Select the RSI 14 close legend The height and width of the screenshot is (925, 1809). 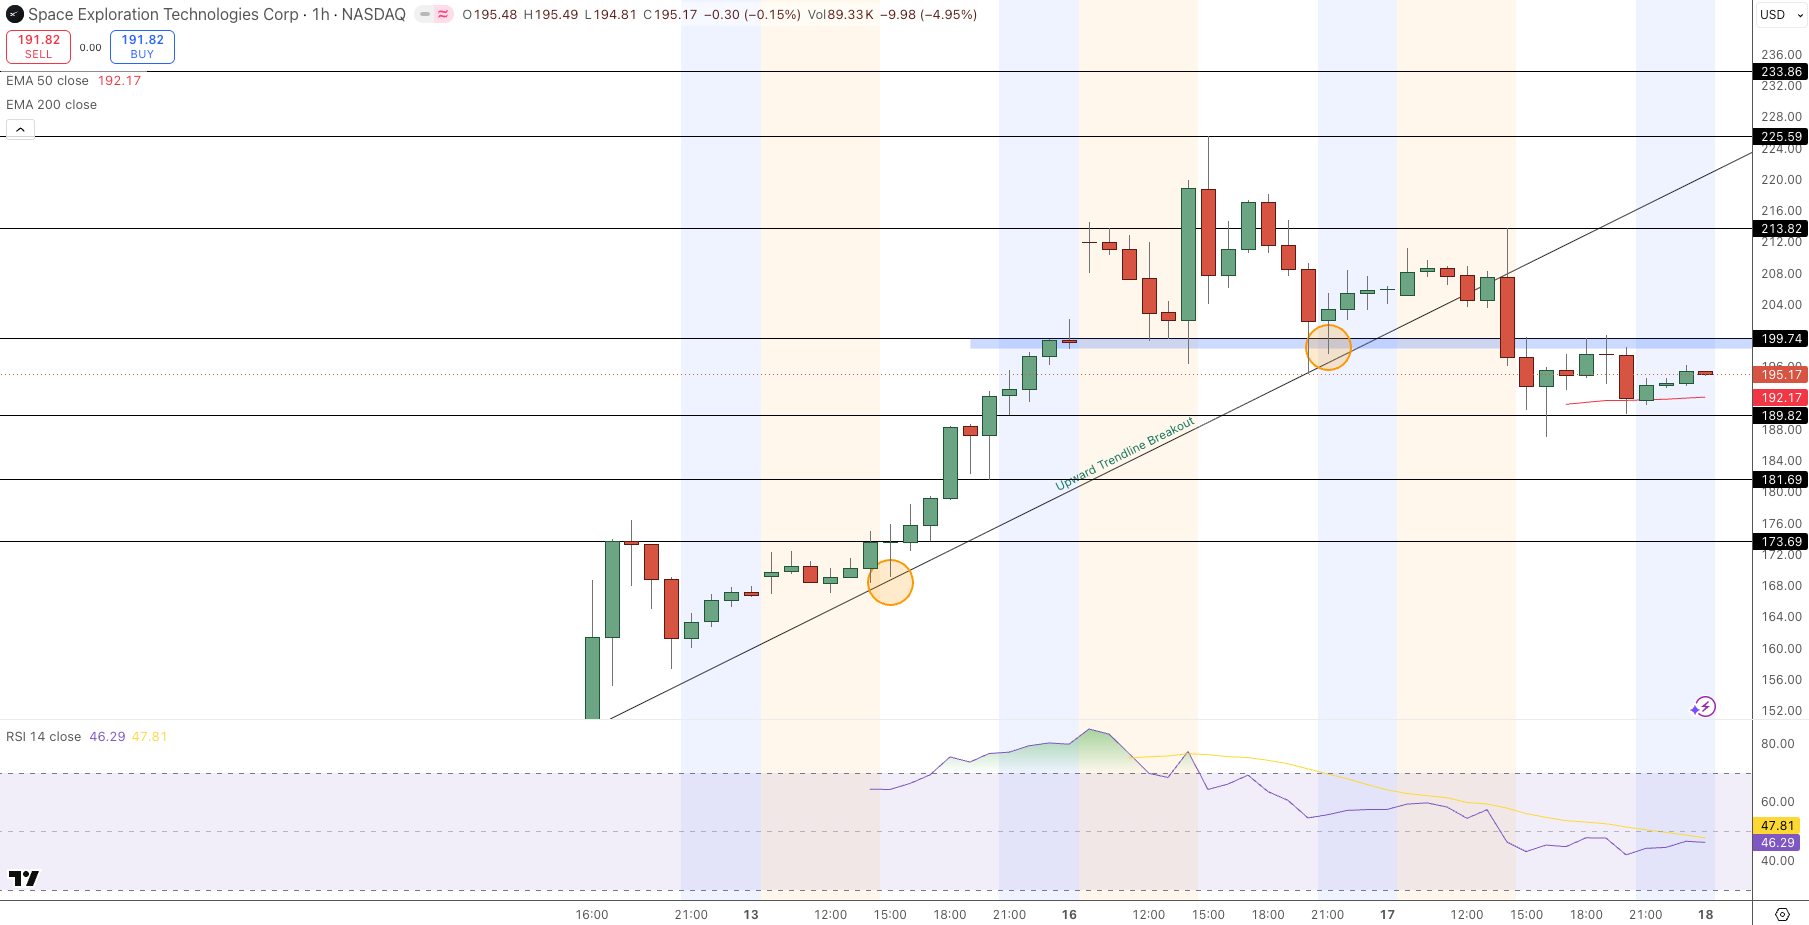[x=43, y=737]
